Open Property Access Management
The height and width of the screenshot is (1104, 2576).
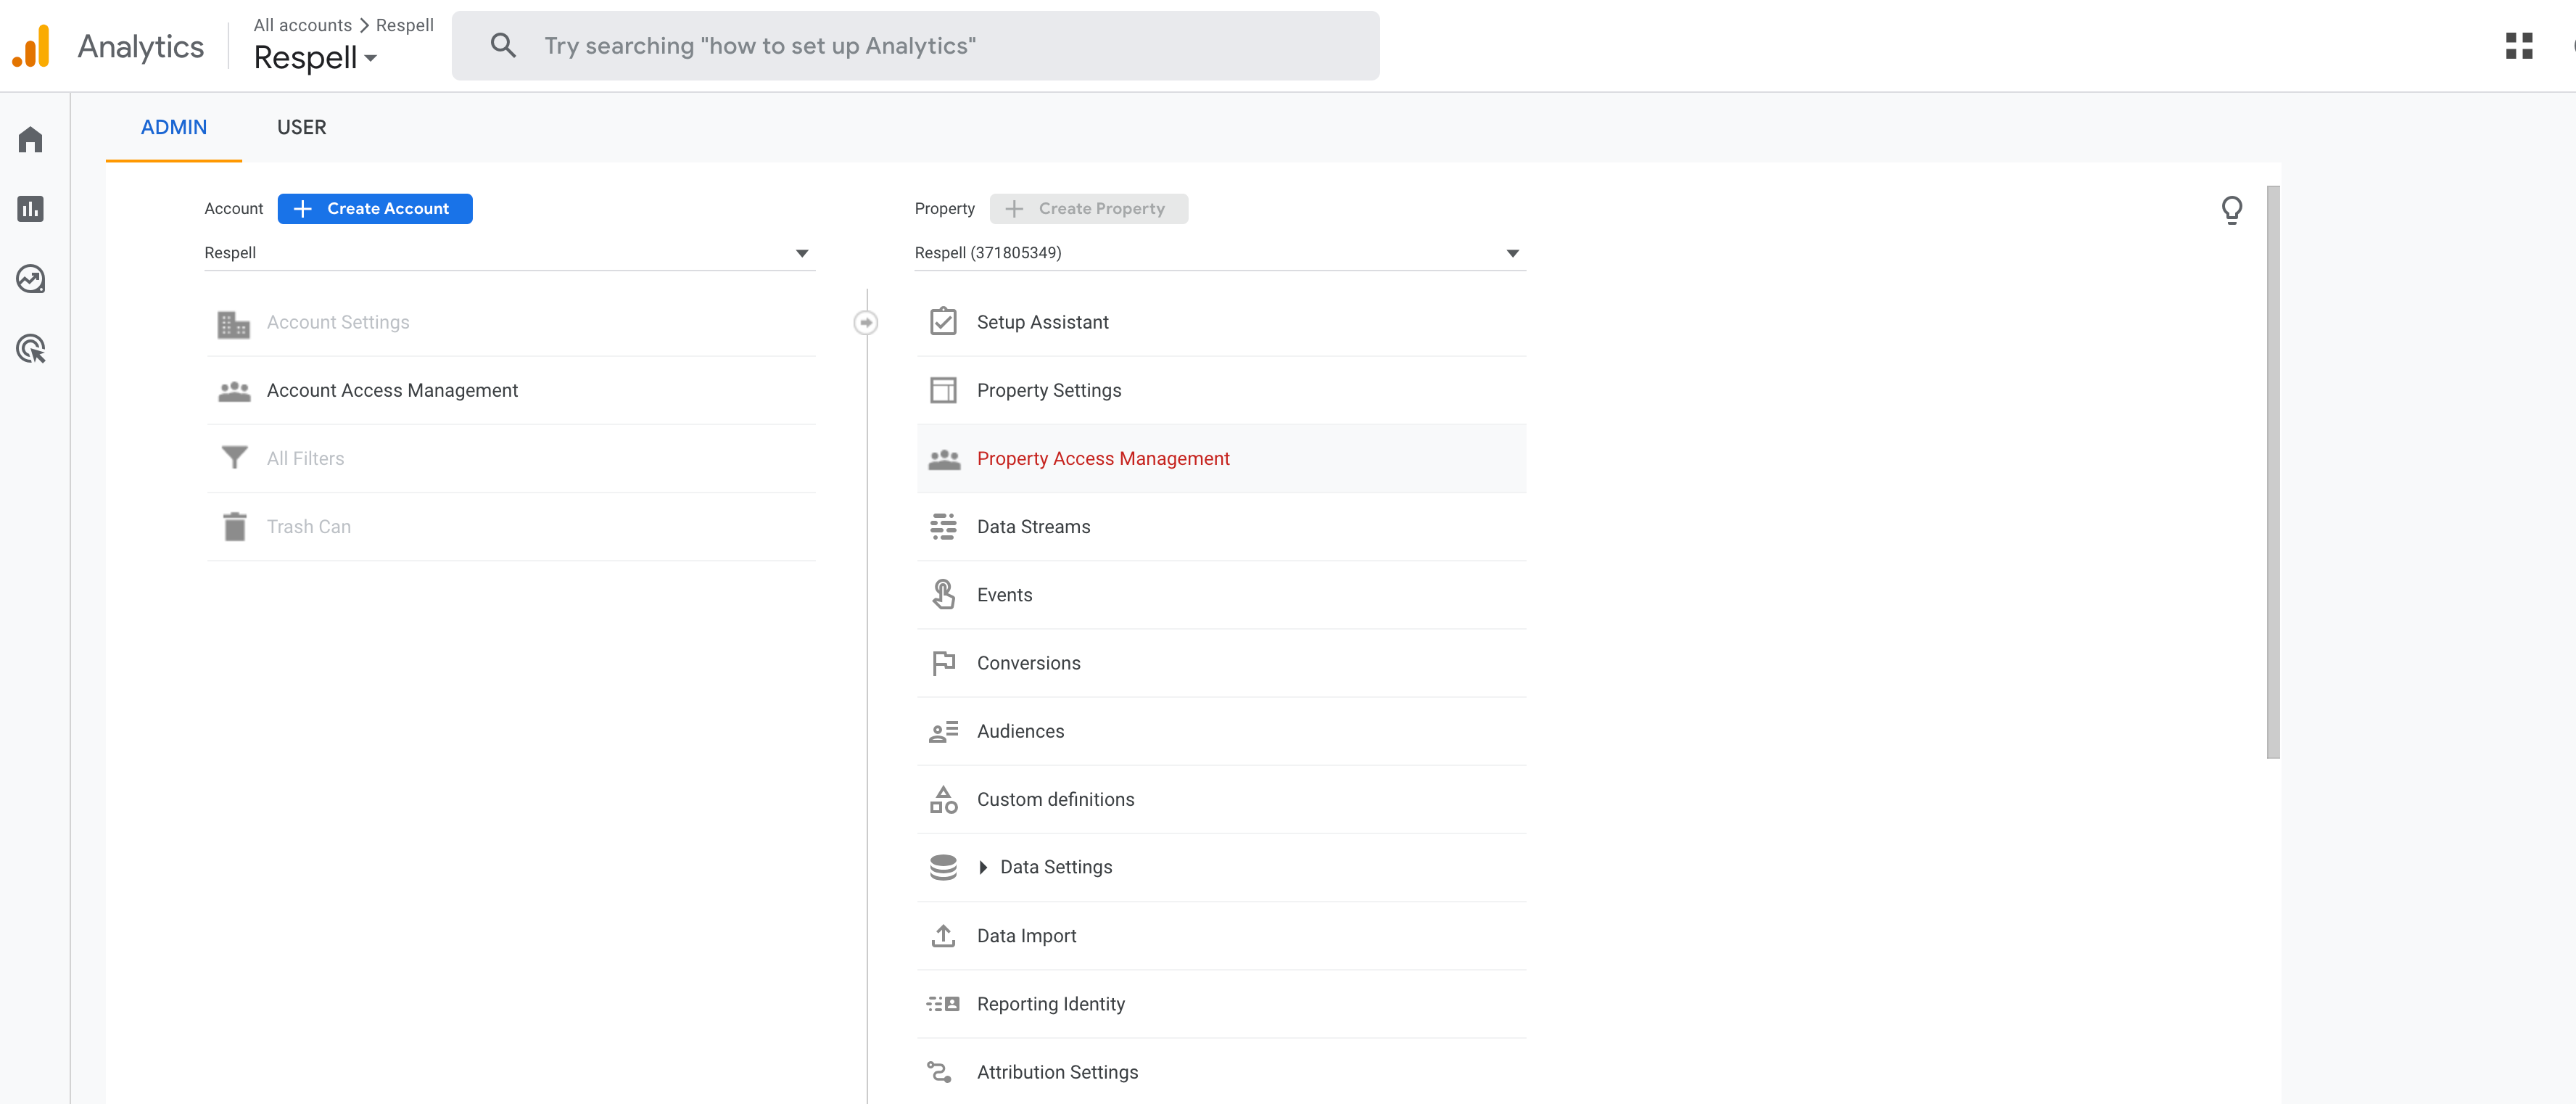pos(1102,459)
